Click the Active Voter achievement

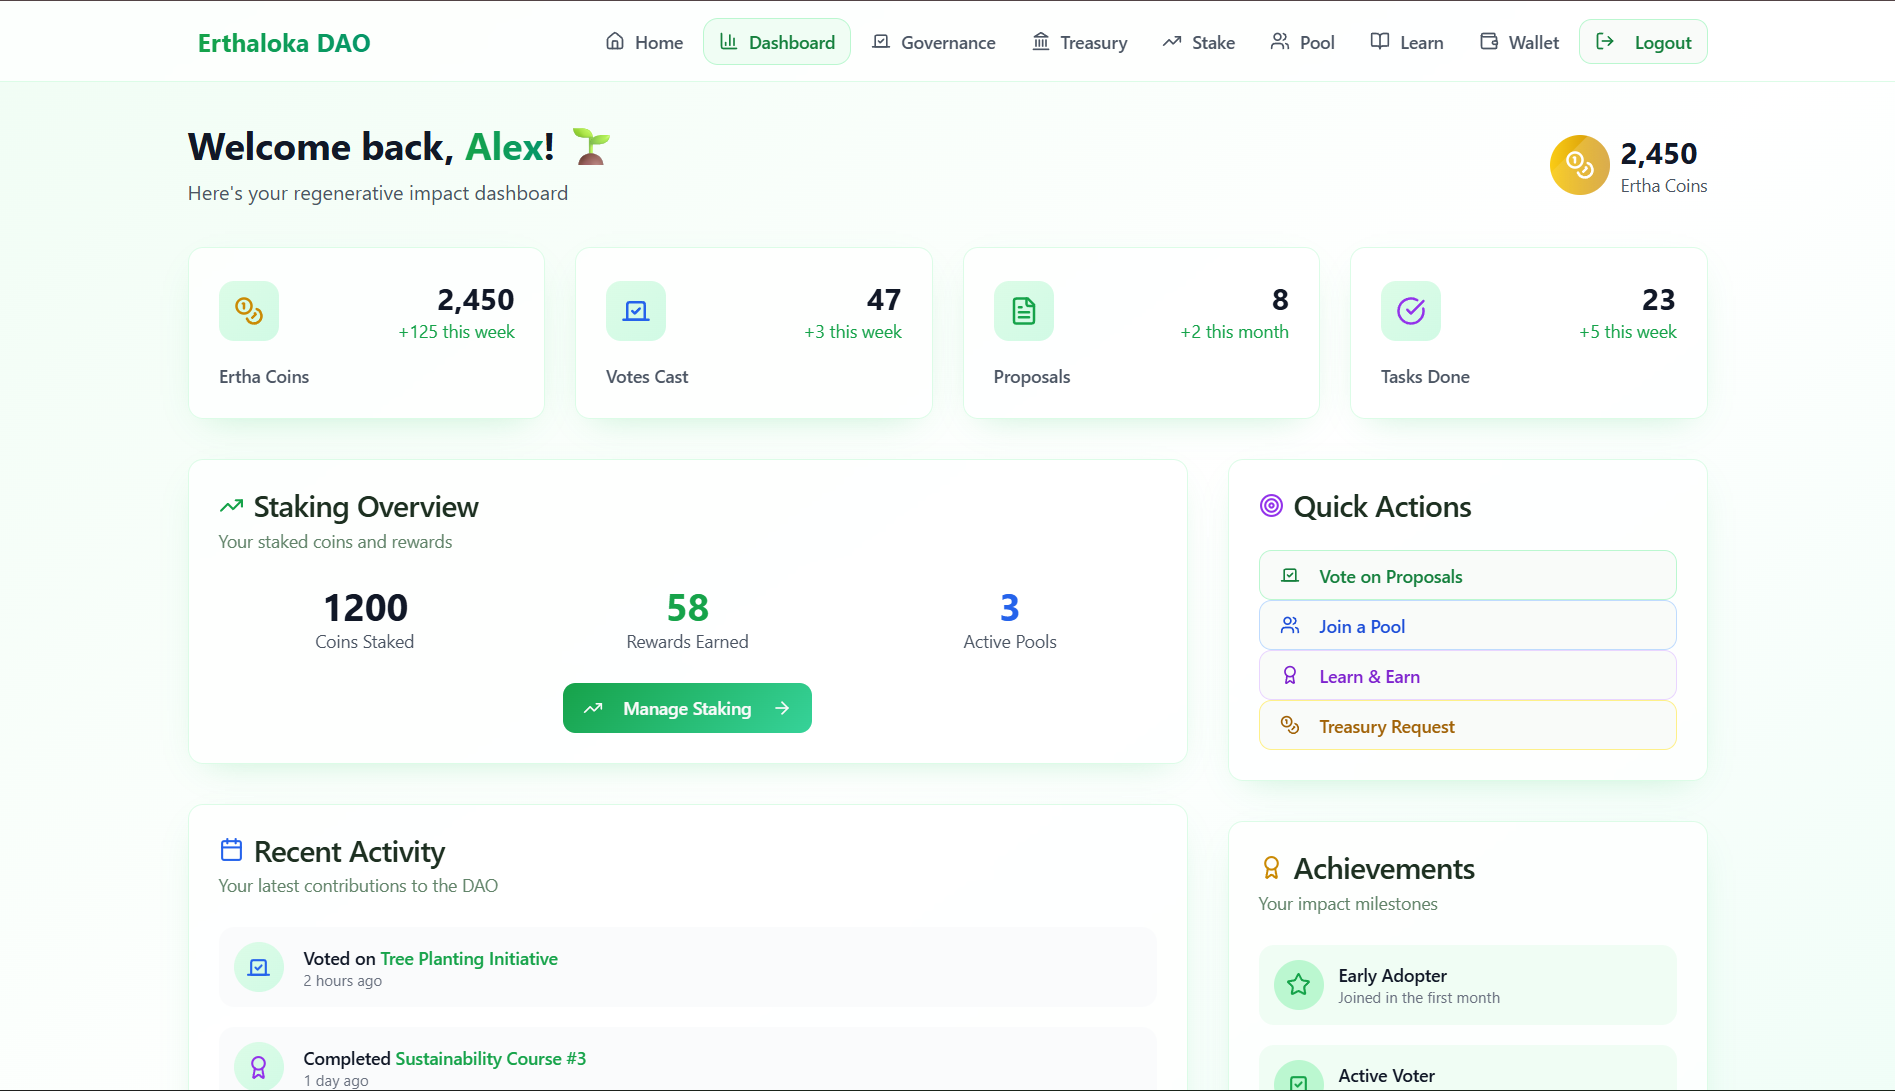coord(1467,1070)
